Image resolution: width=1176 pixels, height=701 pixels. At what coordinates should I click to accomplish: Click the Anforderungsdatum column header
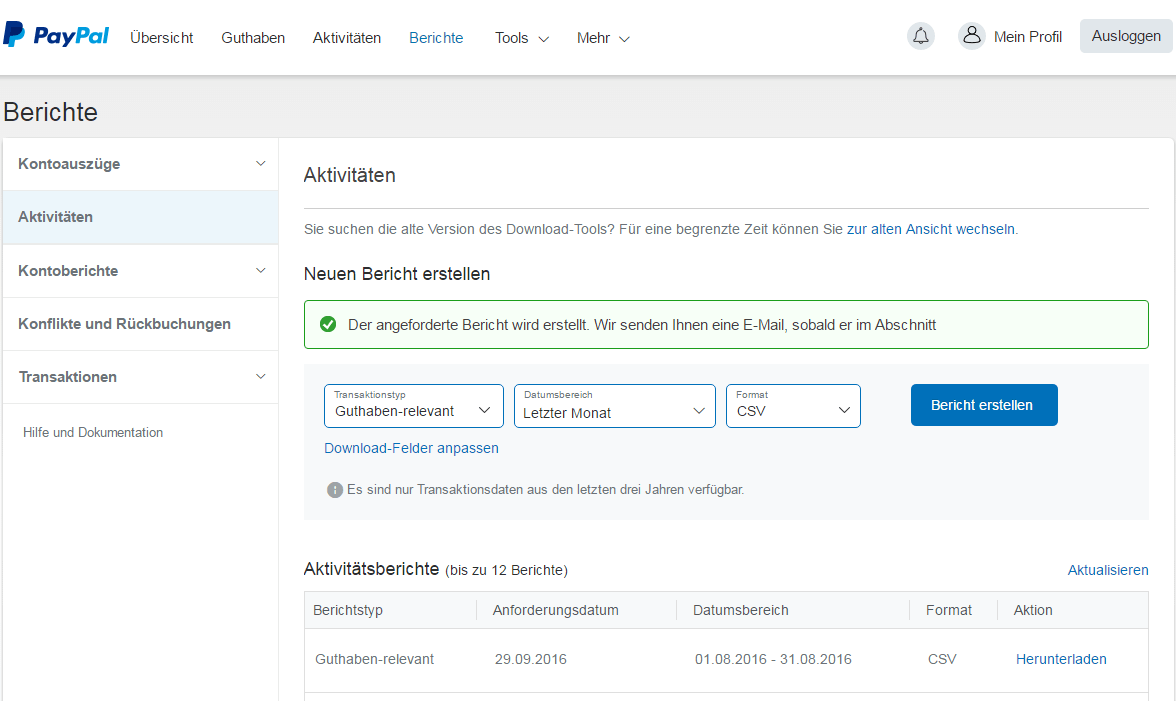pos(556,610)
